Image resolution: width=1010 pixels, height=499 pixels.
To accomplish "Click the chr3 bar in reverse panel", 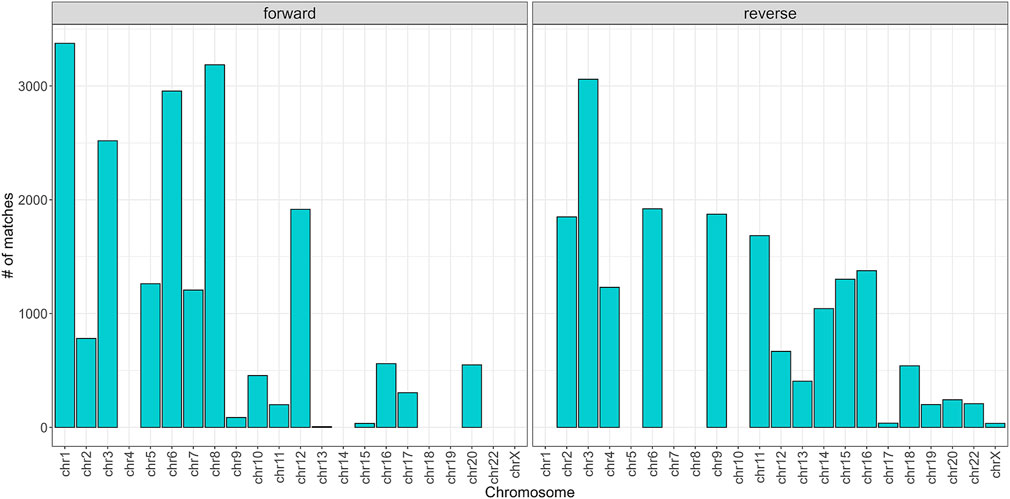I will [588, 253].
